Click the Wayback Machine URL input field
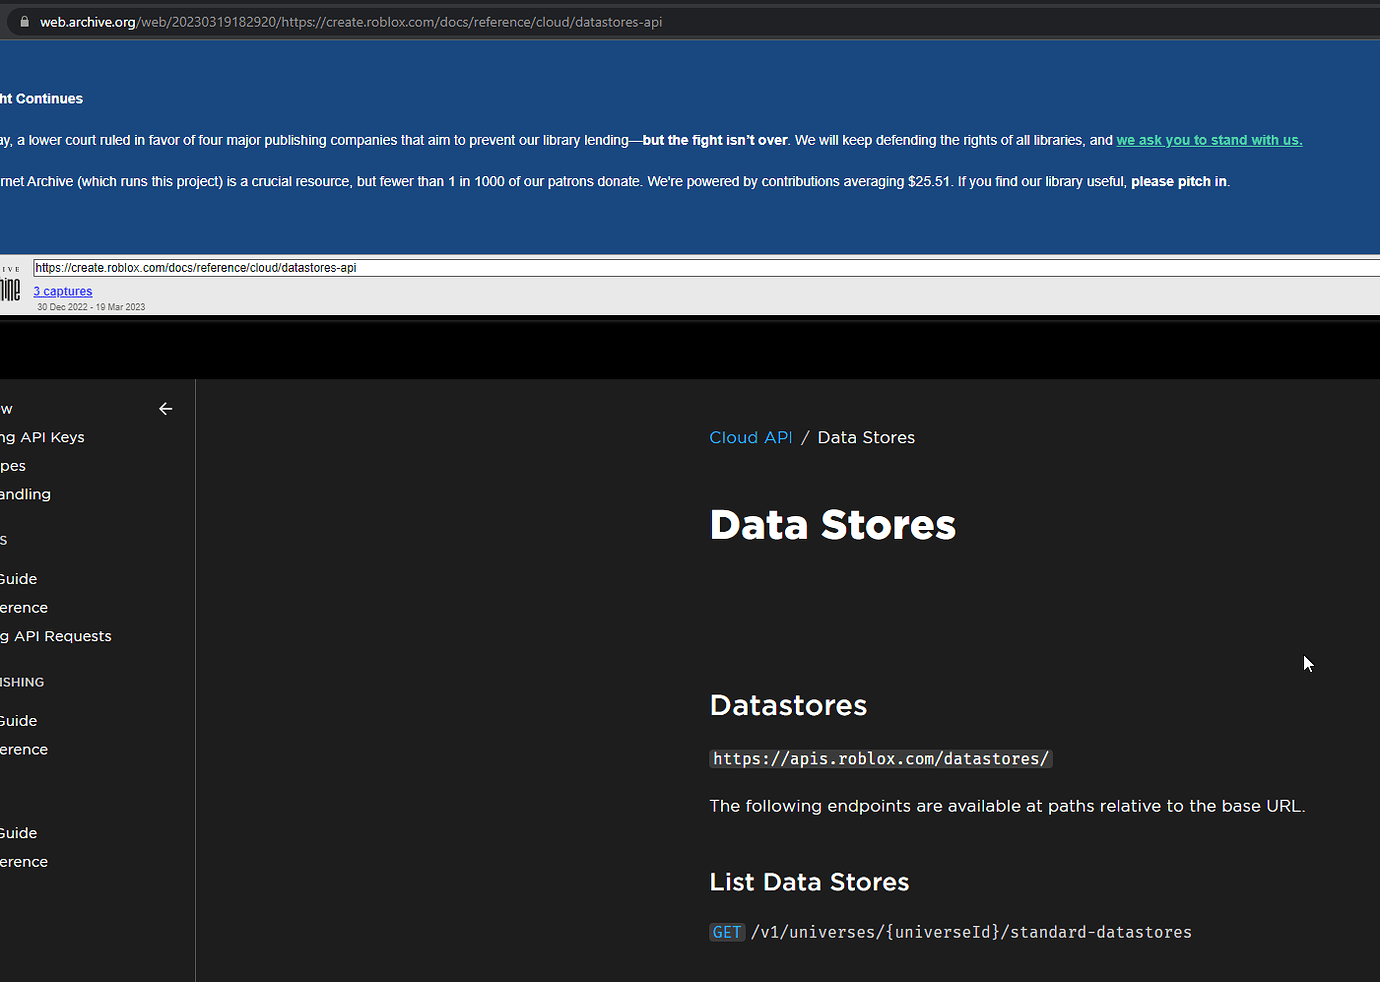This screenshot has height=982, width=1380. point(400,267)
